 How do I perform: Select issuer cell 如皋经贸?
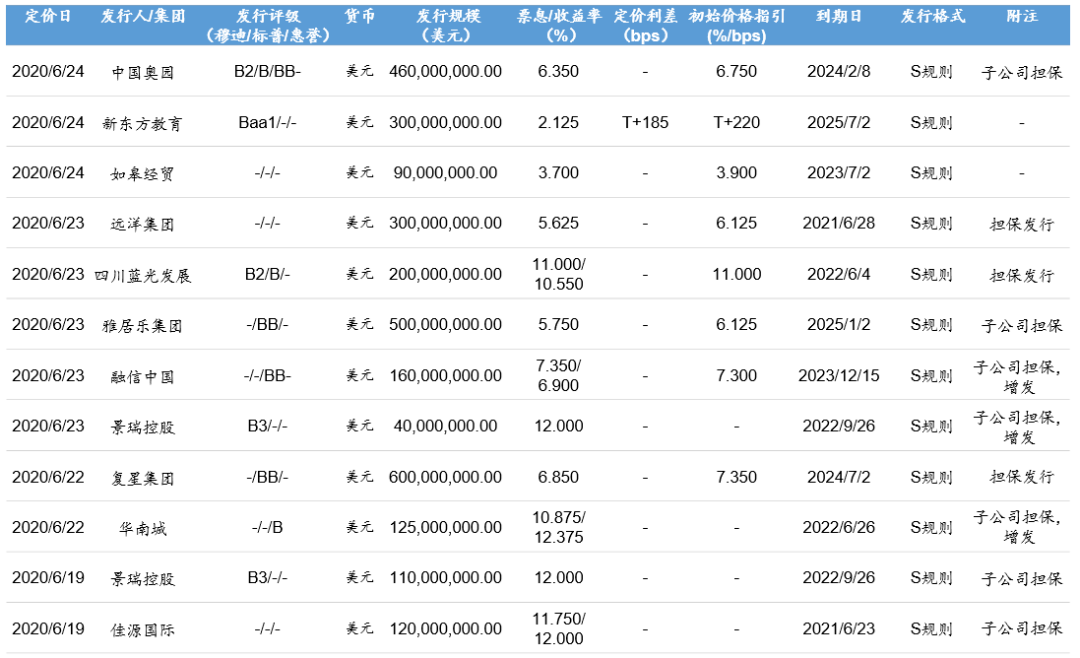click(143, 174)
